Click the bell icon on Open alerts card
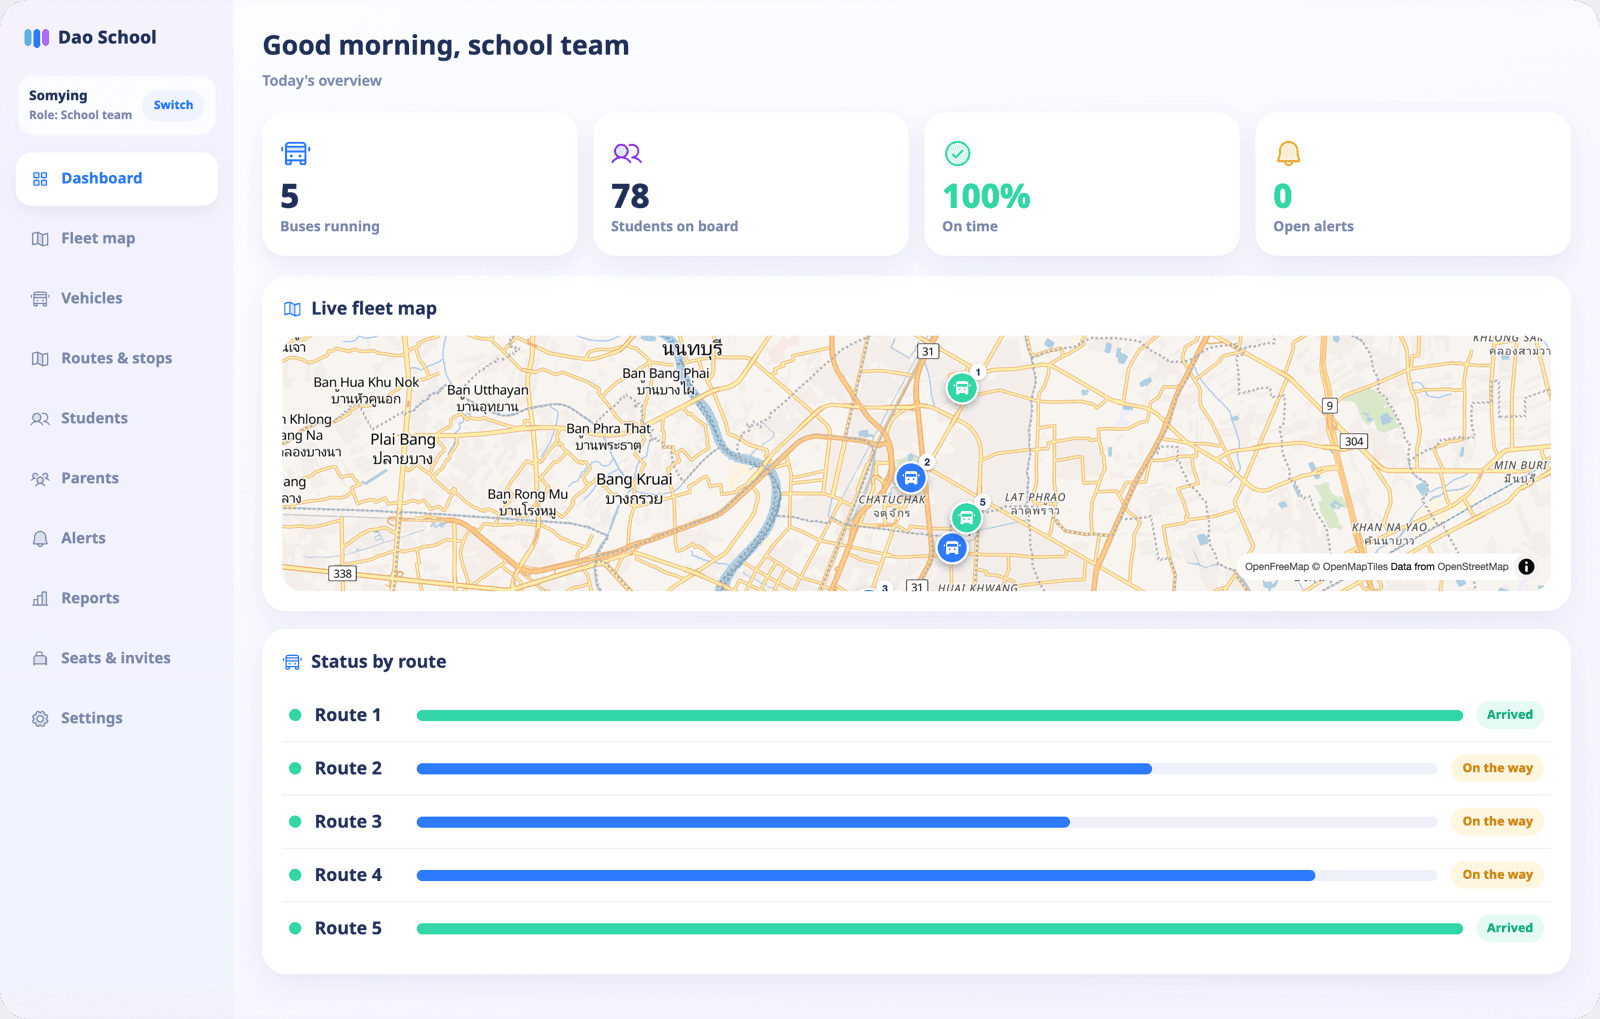The width and height of the screenshot is (1600, 1019). (x=1288, y=153)
